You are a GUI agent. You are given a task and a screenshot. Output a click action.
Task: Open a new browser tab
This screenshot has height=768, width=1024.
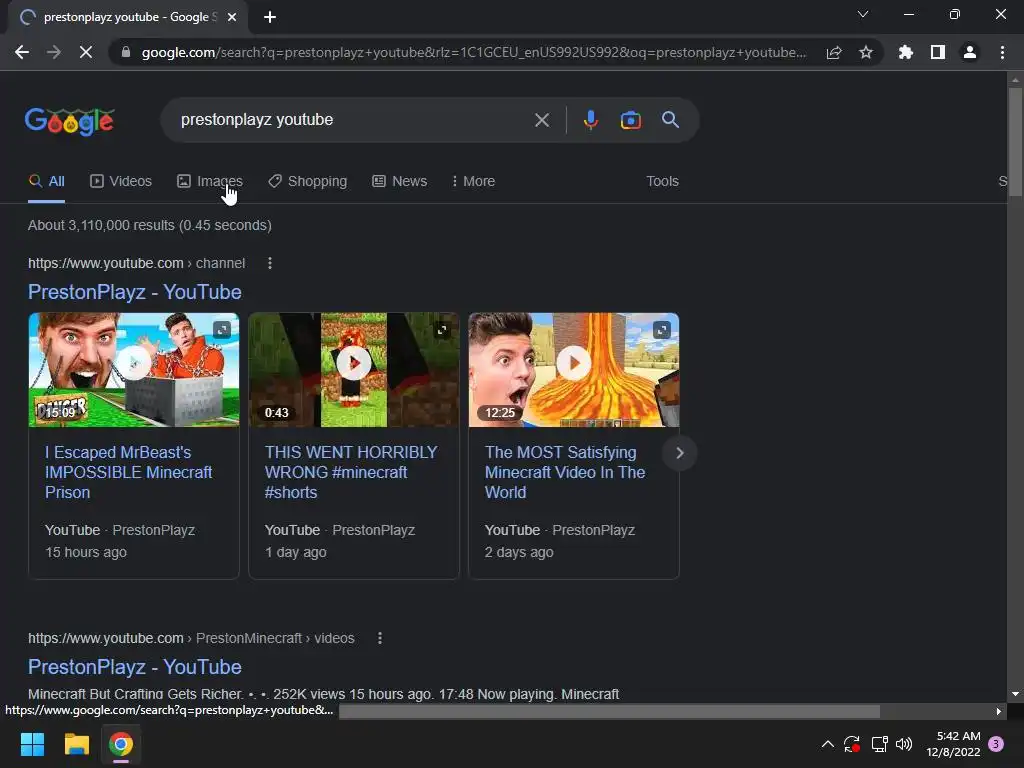tap(270, 17)
